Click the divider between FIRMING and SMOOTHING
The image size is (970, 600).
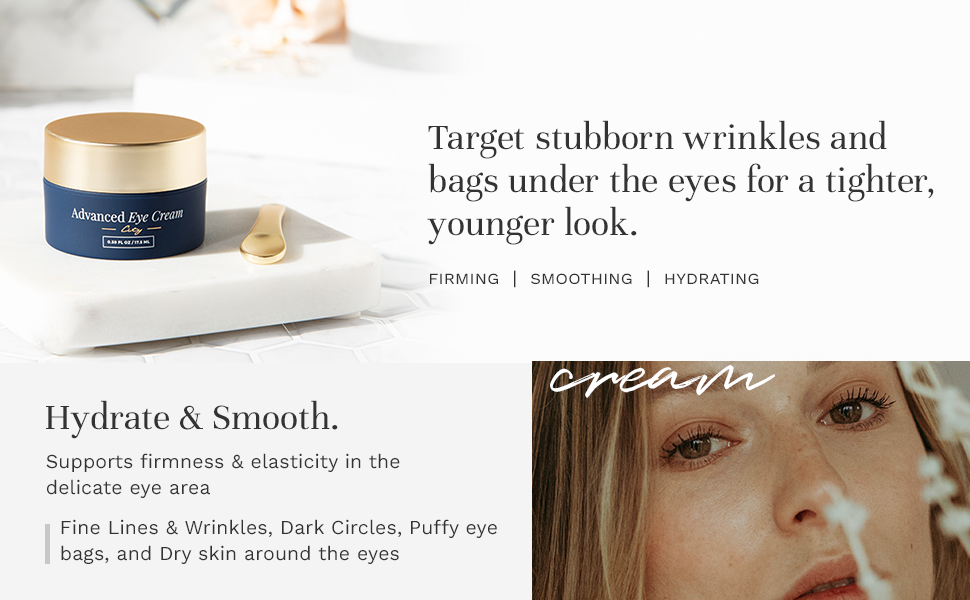(515, 279)
